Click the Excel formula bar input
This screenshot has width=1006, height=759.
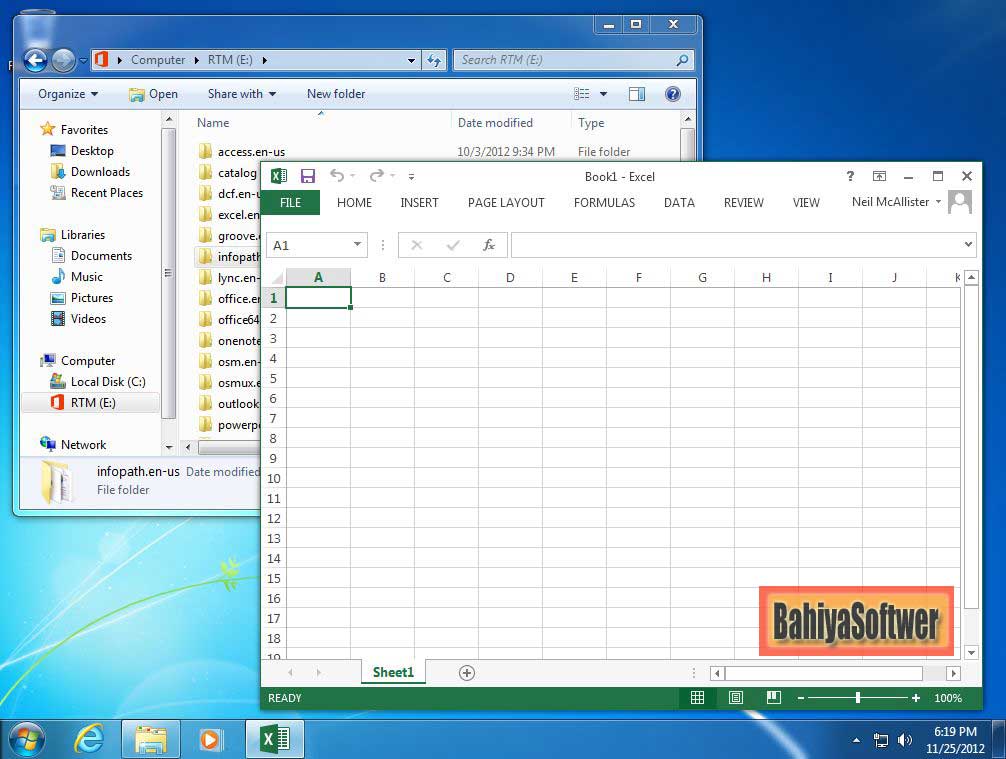(x=737, y=244)
